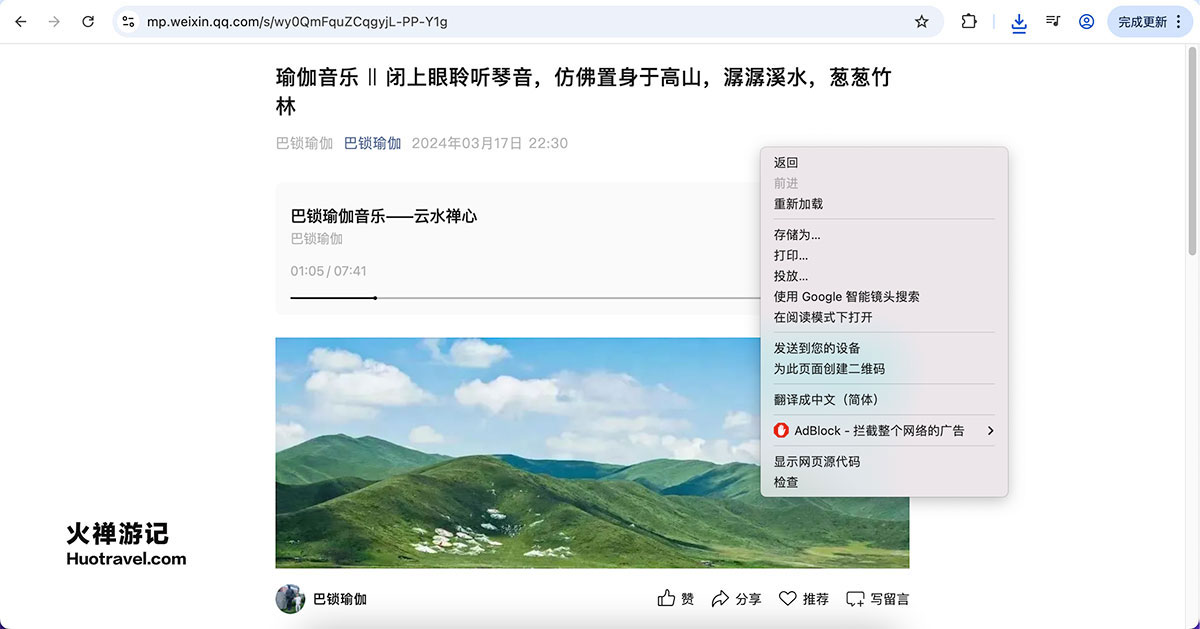Click the page reload icon

click(88, 20)
